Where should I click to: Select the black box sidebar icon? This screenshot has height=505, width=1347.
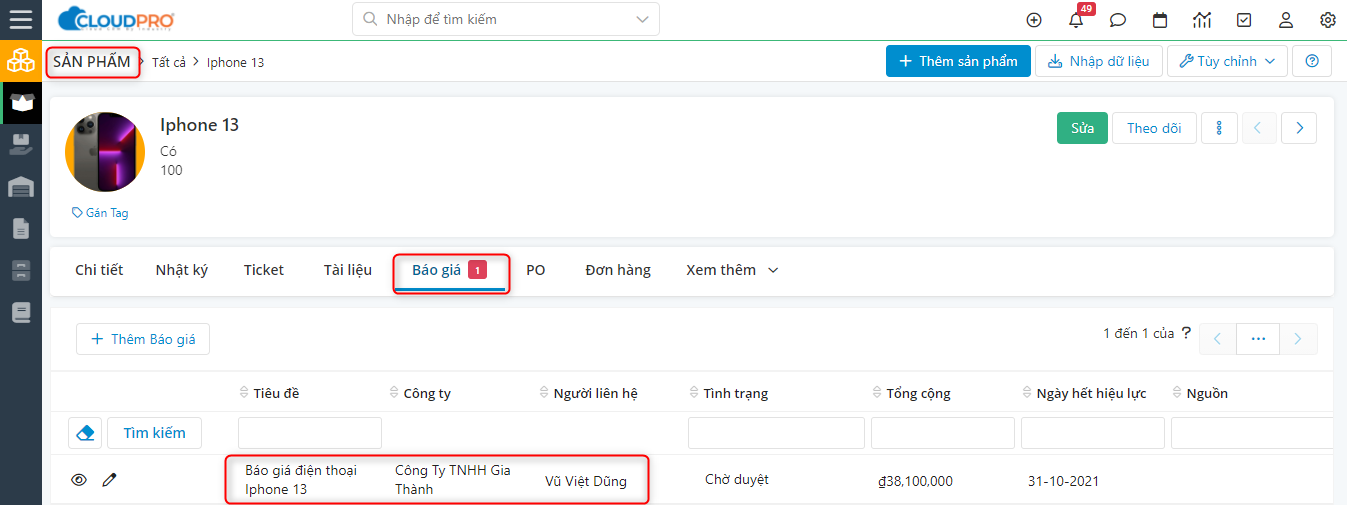(20, 102)
